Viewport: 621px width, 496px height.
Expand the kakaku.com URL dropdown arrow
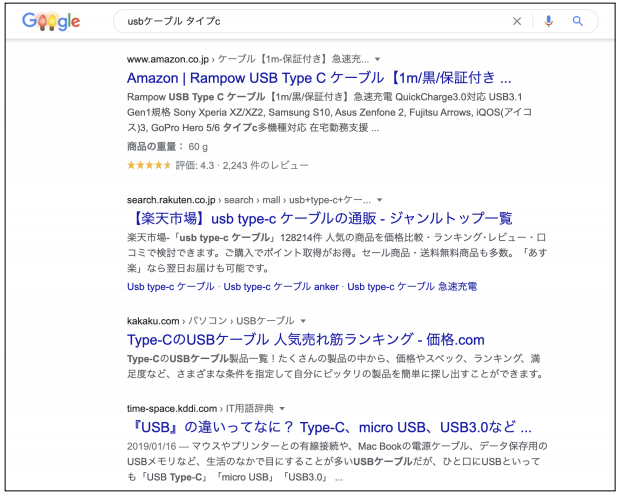tap(303, 321)
